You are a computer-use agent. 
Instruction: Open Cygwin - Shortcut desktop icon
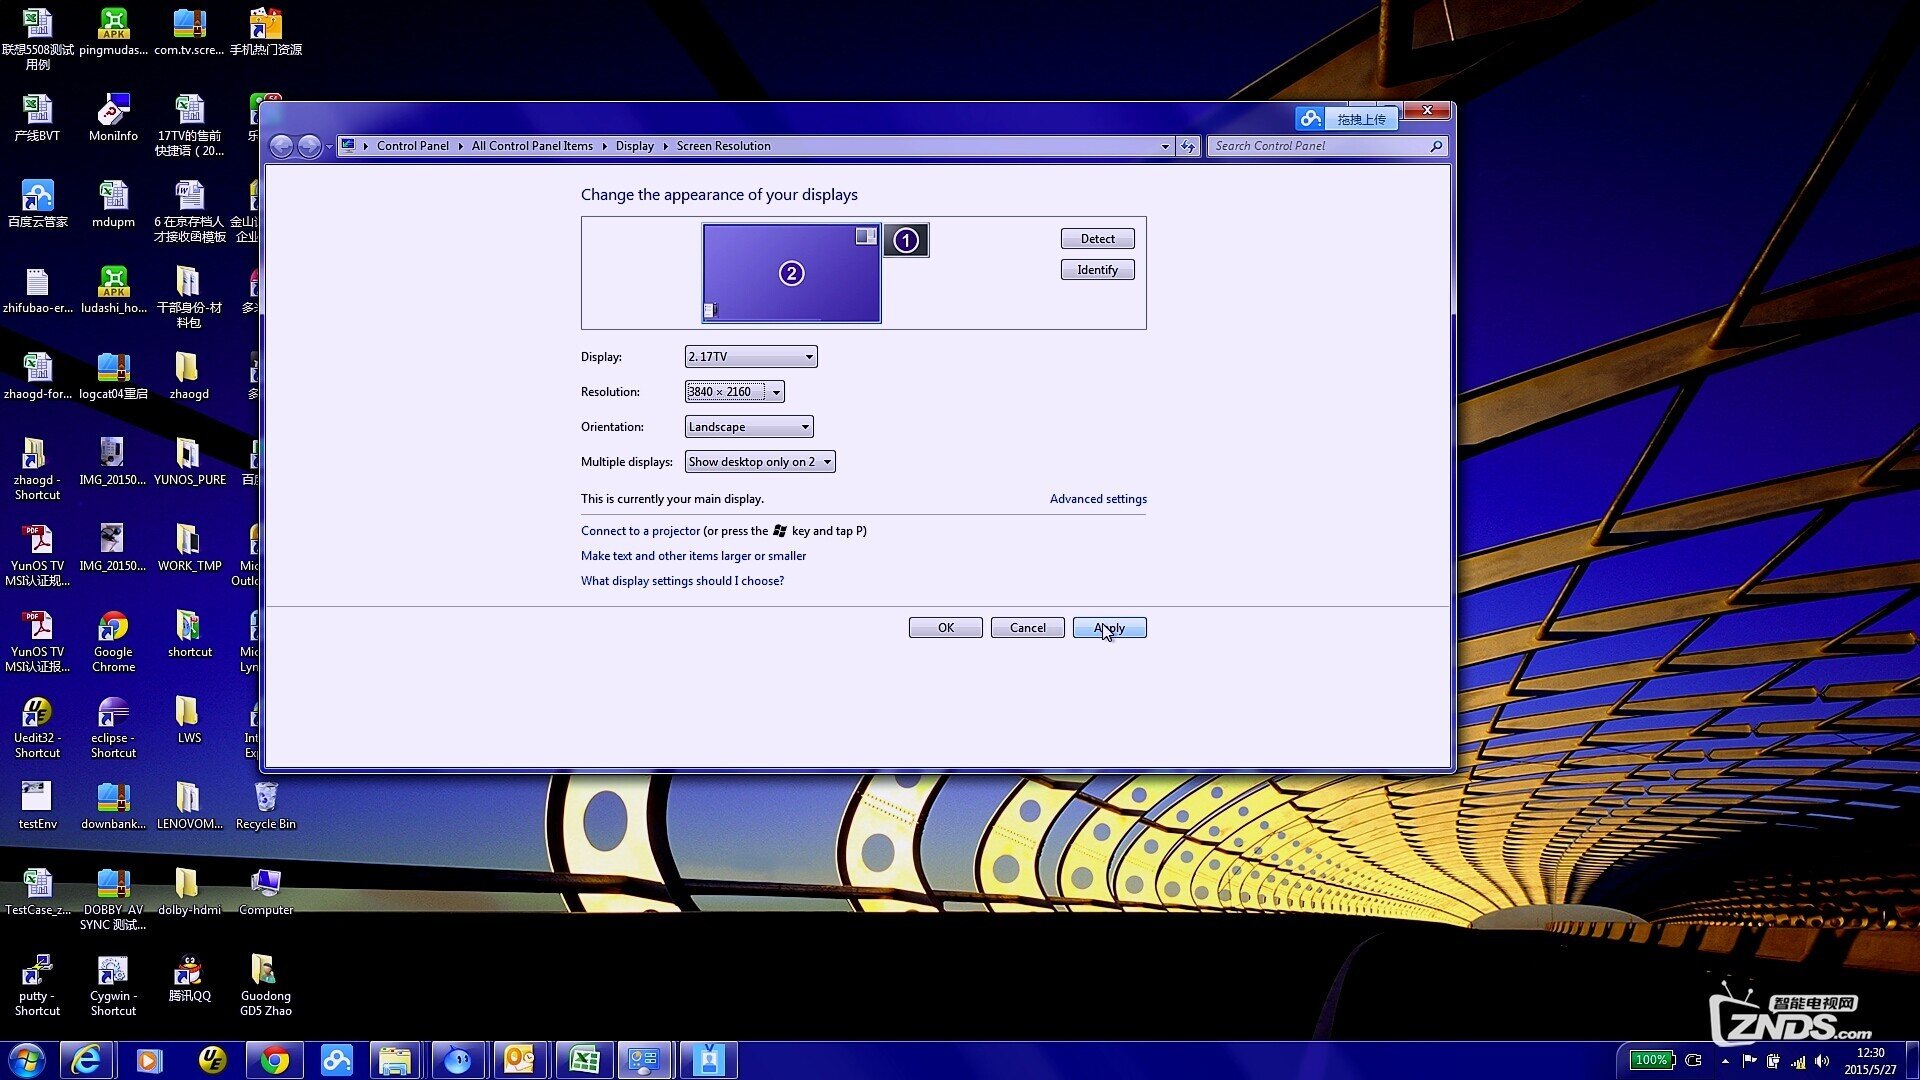113,985
